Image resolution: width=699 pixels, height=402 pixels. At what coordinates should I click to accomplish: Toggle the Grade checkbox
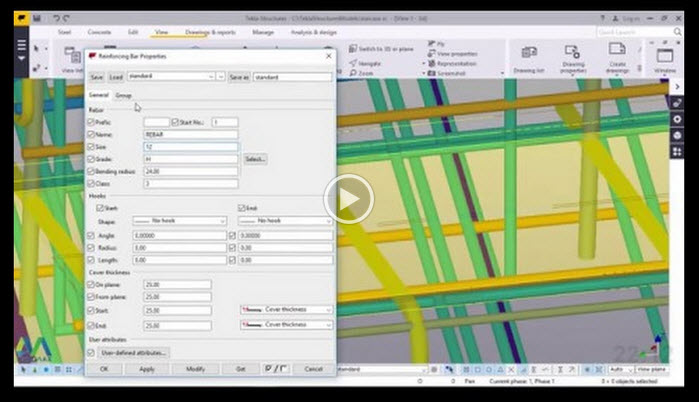pos(91,159)
